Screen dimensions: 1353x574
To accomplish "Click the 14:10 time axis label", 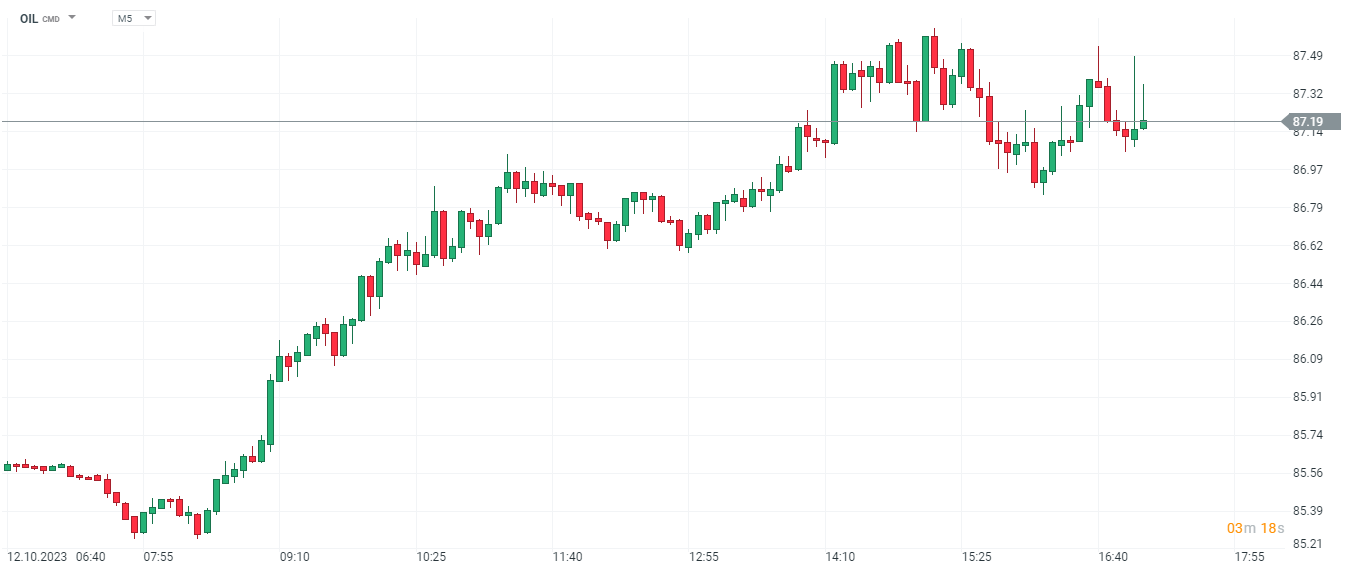I will click(840, 557).
